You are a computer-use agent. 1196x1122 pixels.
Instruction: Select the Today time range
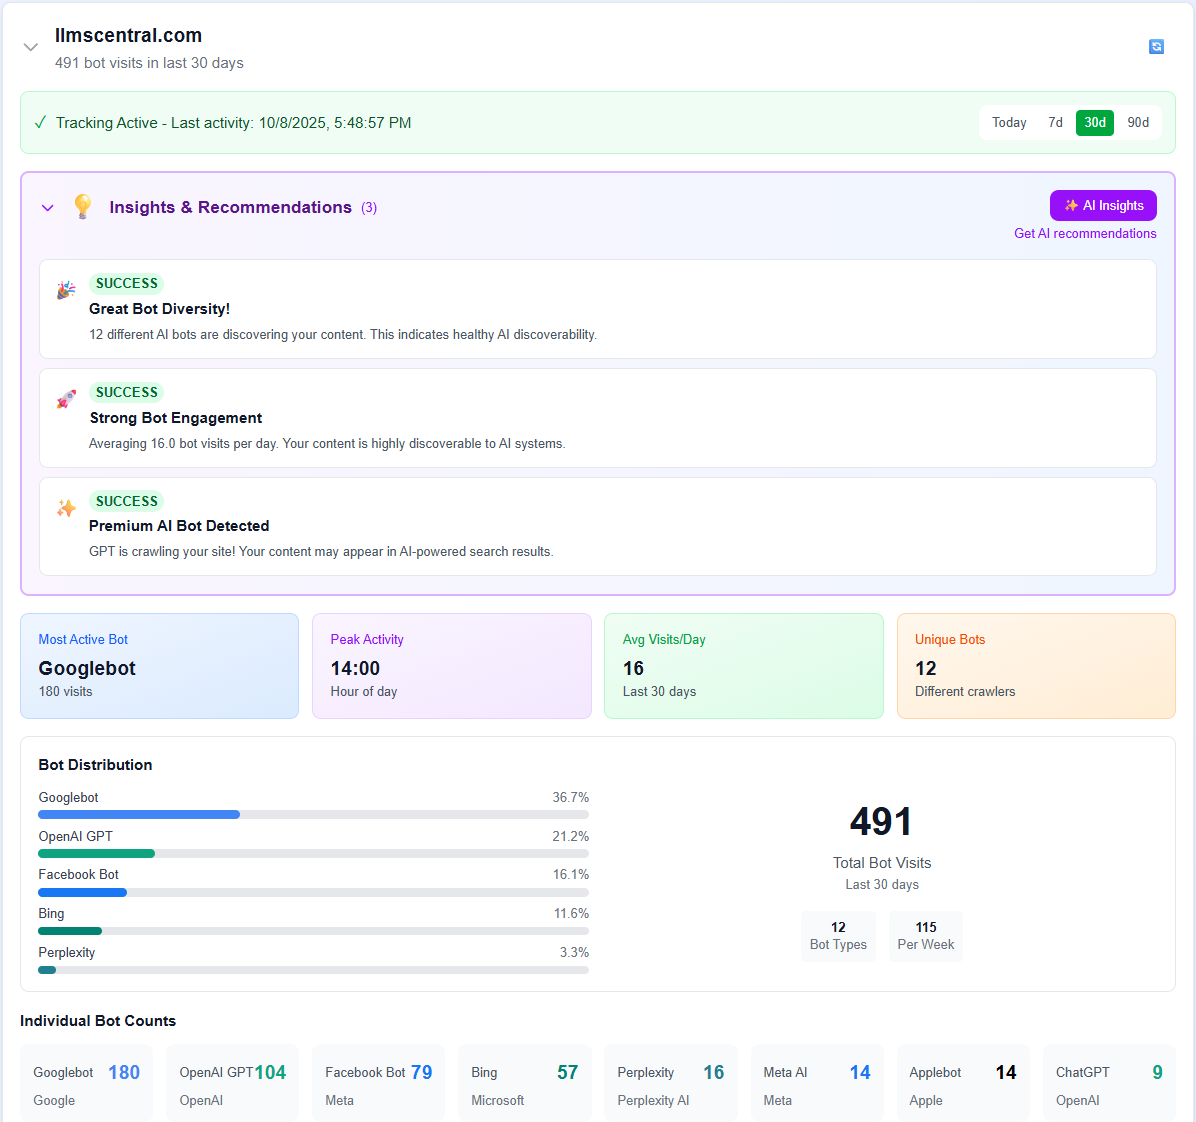(x=1009, y=123)
